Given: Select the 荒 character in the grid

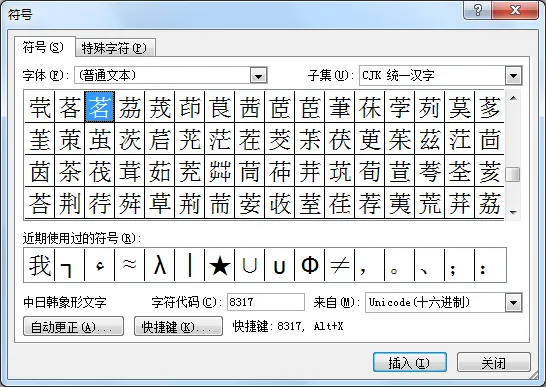Looking at the screenshot, I should tap(429, 203).
